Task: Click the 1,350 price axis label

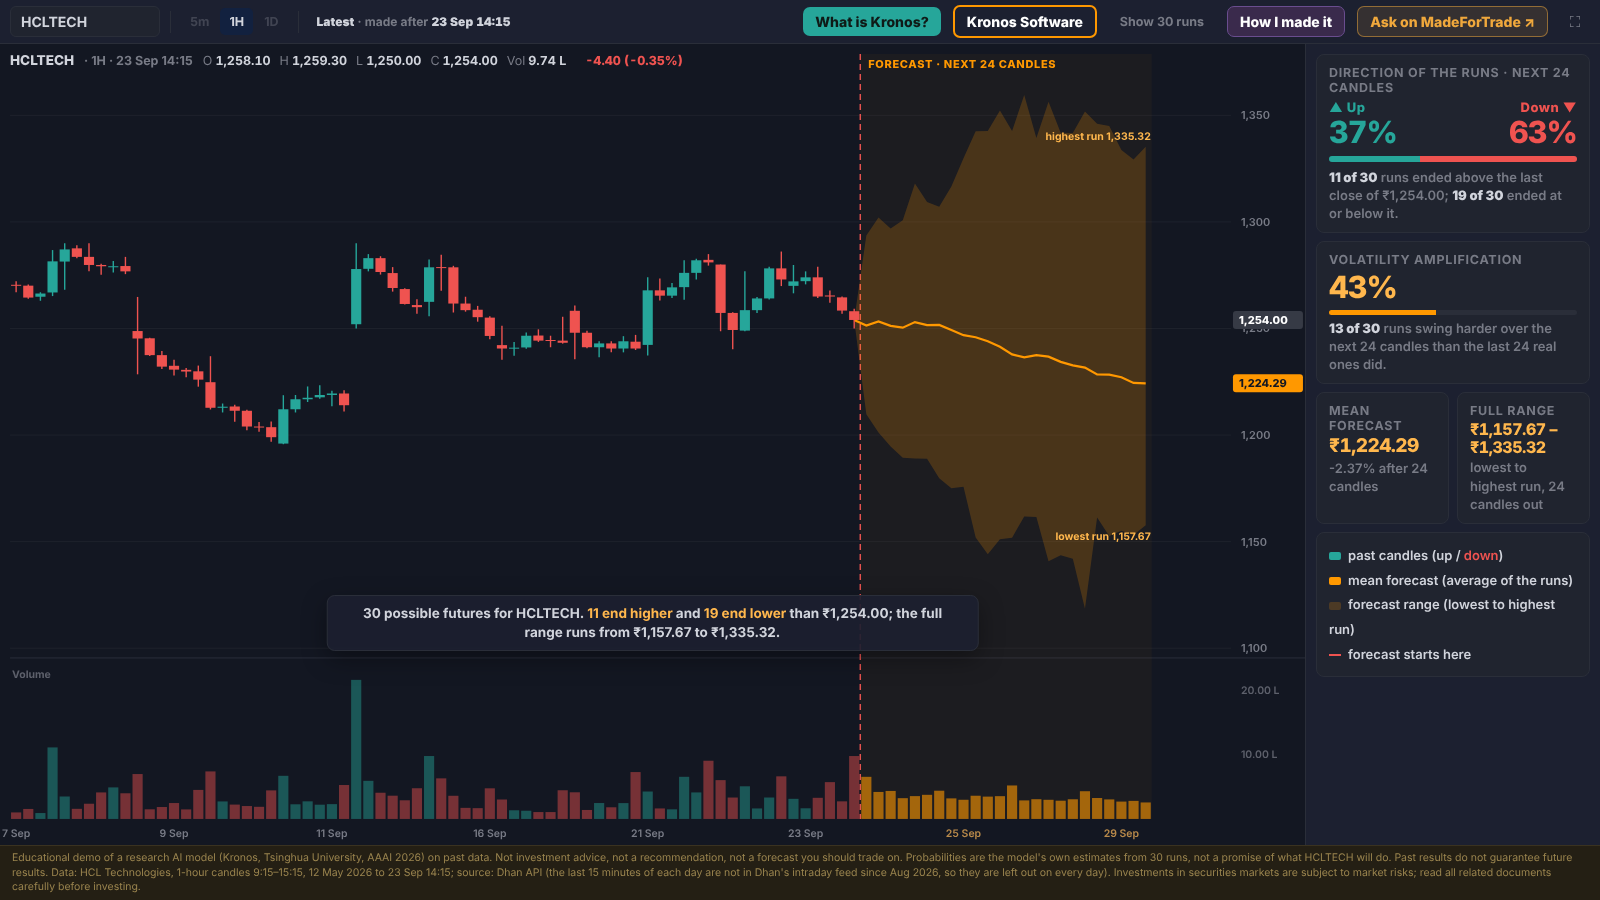Action: tap(1255, 116)
